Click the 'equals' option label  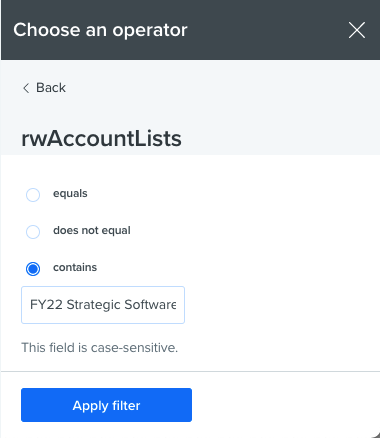tap(70, 194)
